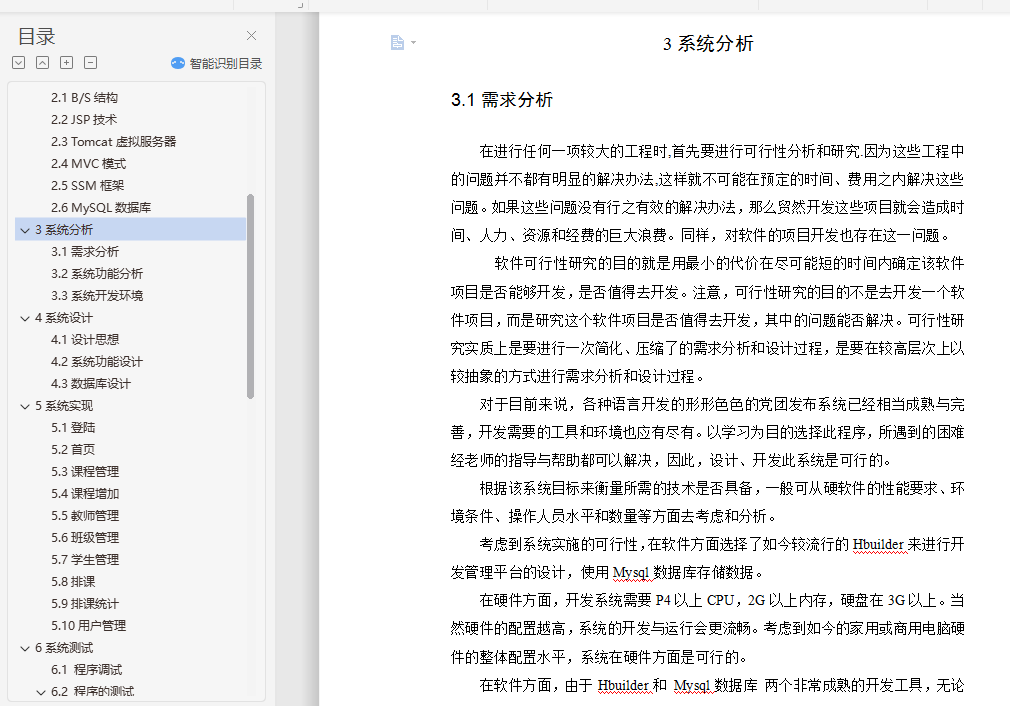
Task: Go to 5.2 首页 heading
Action: (73, 450)
